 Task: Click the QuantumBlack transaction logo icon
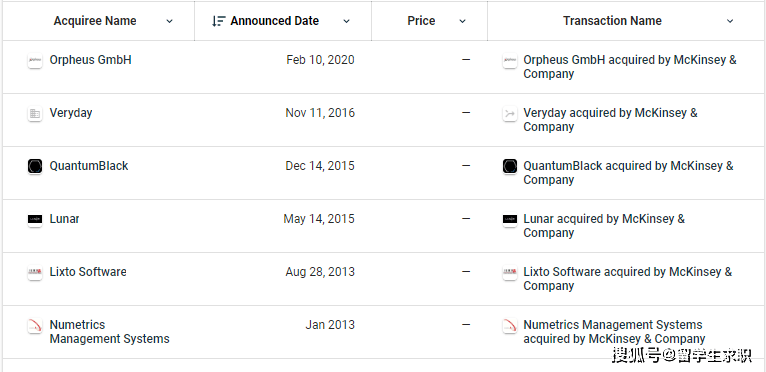(x=510, y=167)
